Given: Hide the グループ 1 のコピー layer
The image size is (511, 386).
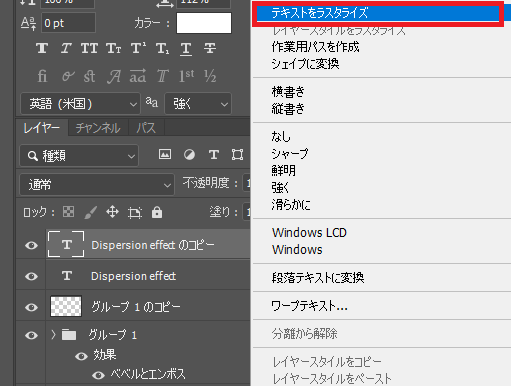Looking at the screenshot, I should click(31, 307).
